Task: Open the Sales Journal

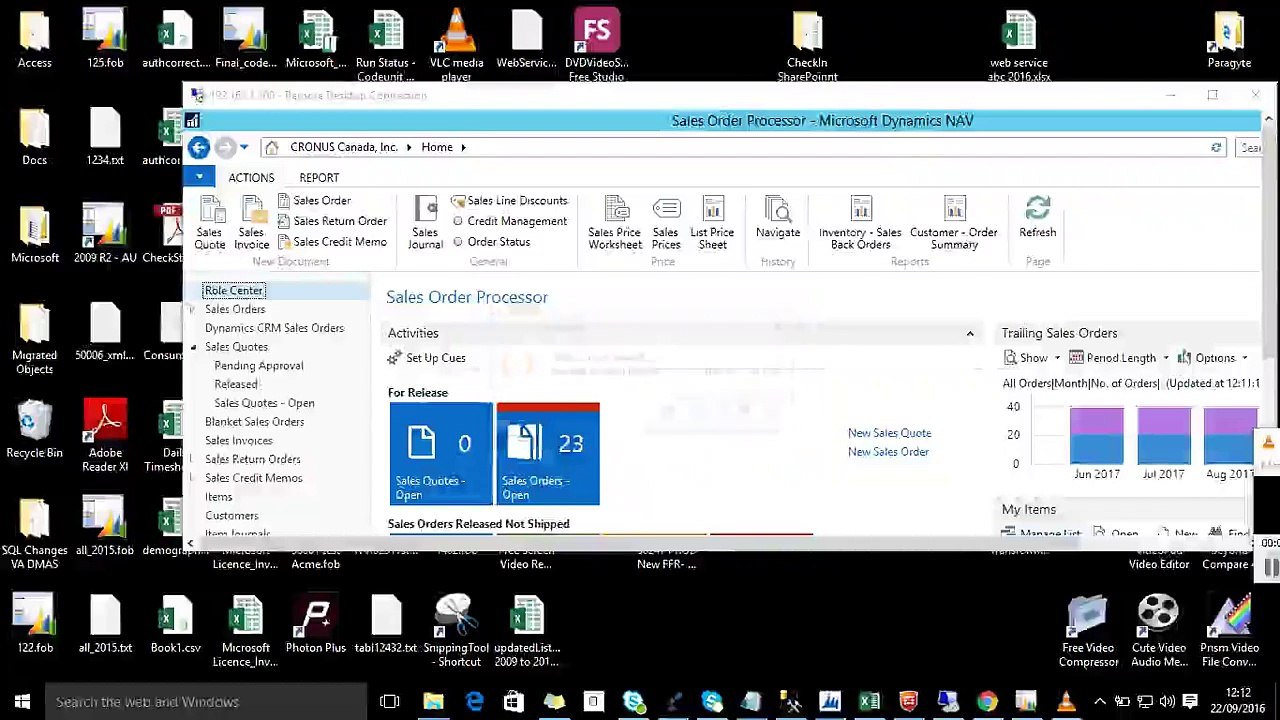Action: point(425,222)
